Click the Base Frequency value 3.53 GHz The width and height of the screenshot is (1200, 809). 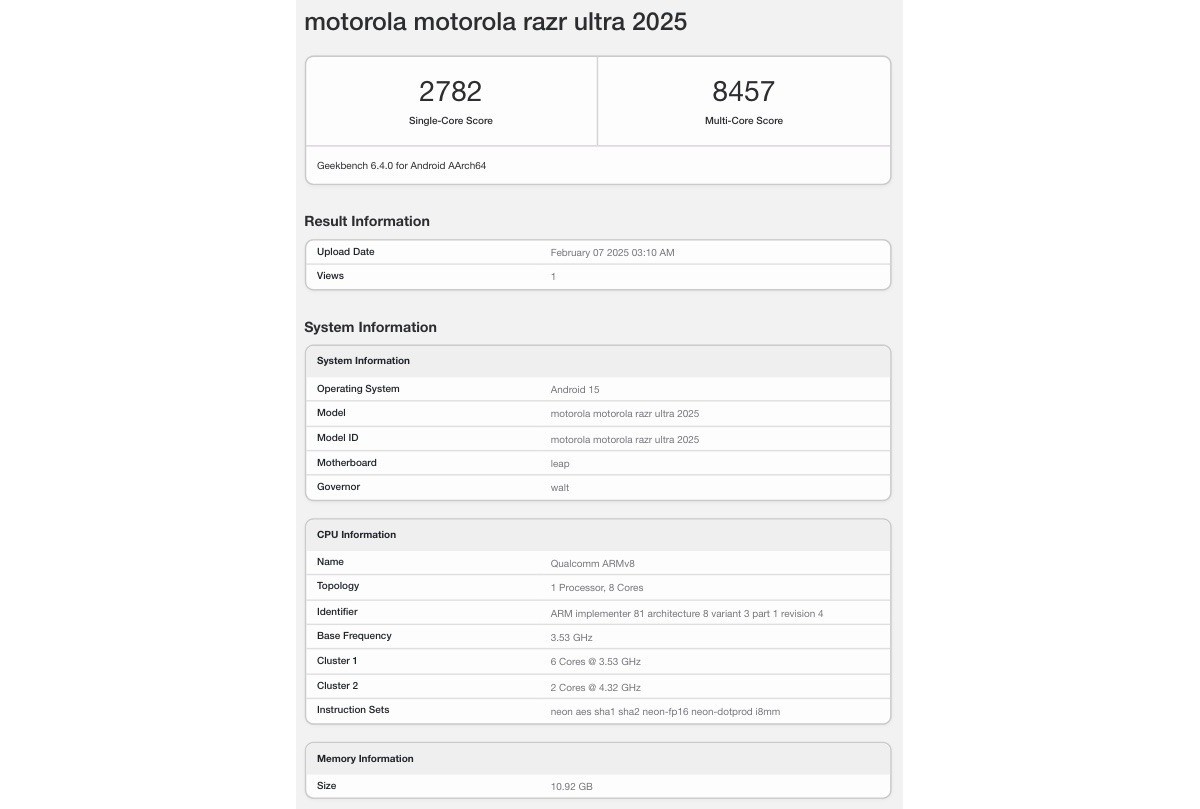pos(573,637)
